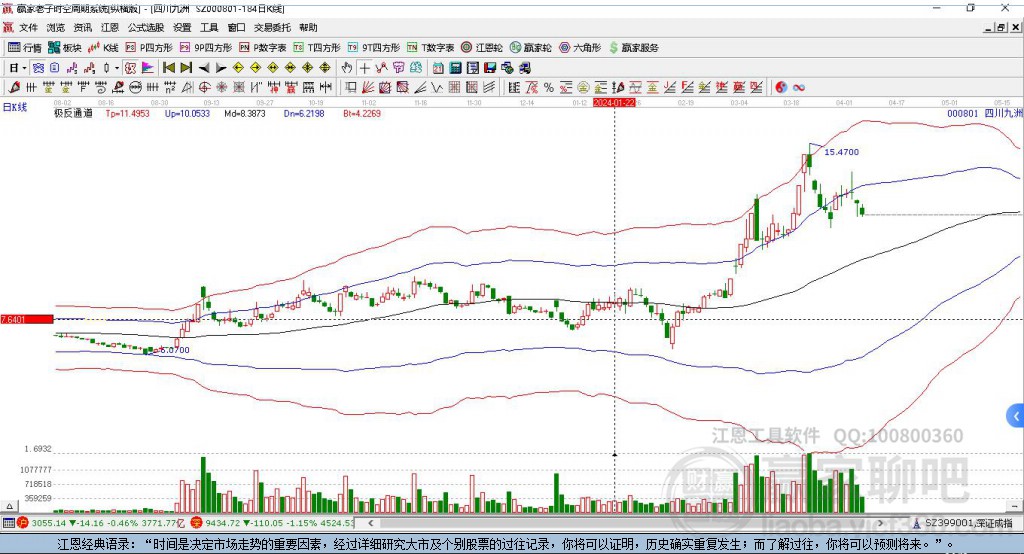This screenshot has height=554, width=1024.
Task: Click the blue infinity symbol icon
Action: (799, 88)
